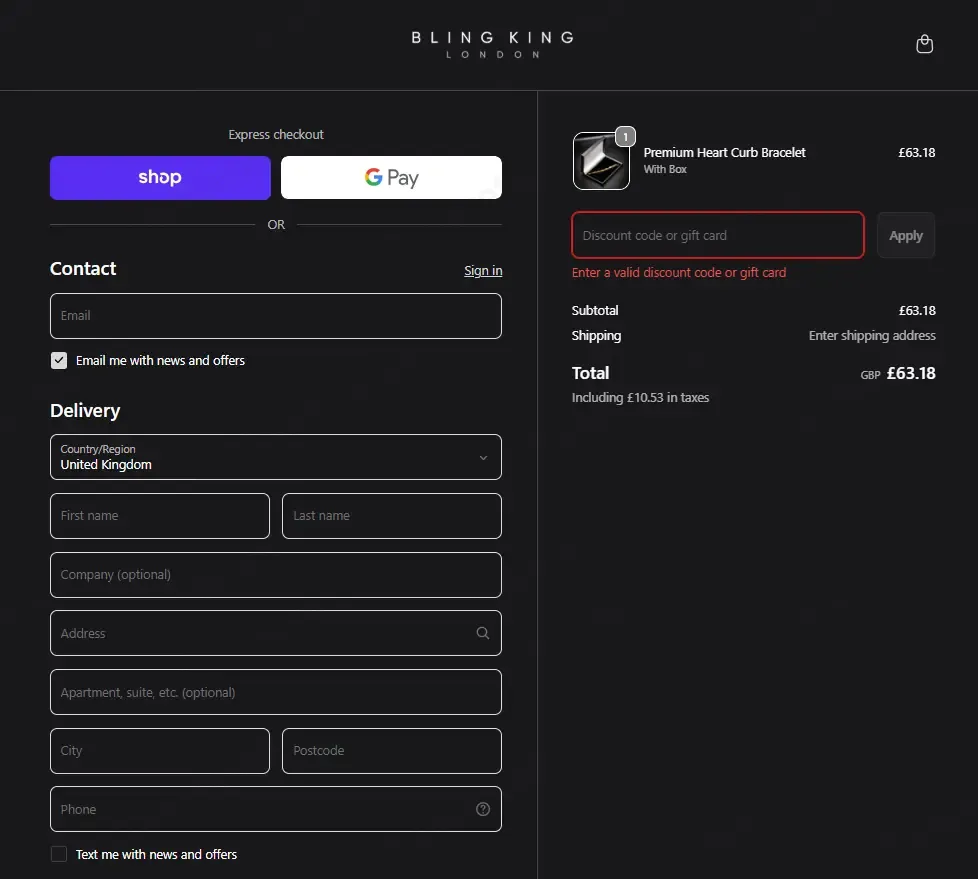Select the First name field
This screenshot has height=879, width=978.
click(160, 516)
